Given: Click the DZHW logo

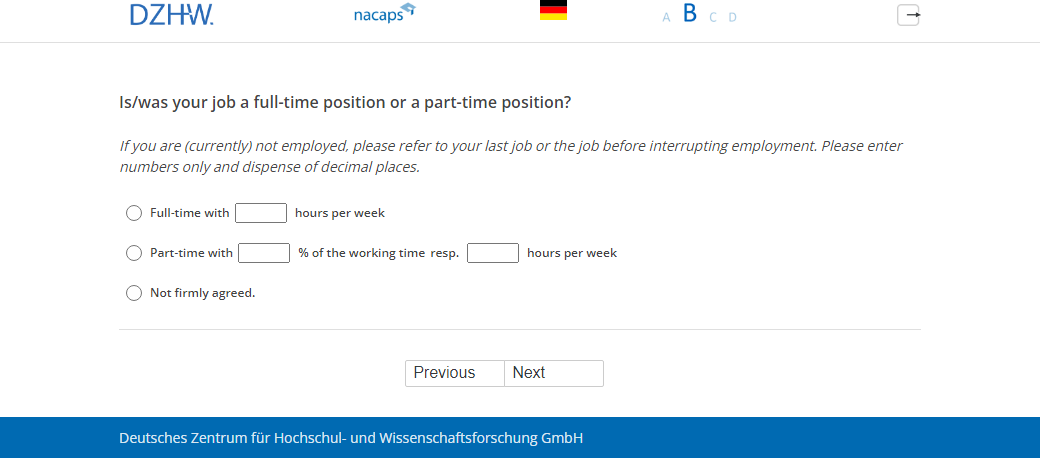Looking at the screenshot, I should coord(171,15).
